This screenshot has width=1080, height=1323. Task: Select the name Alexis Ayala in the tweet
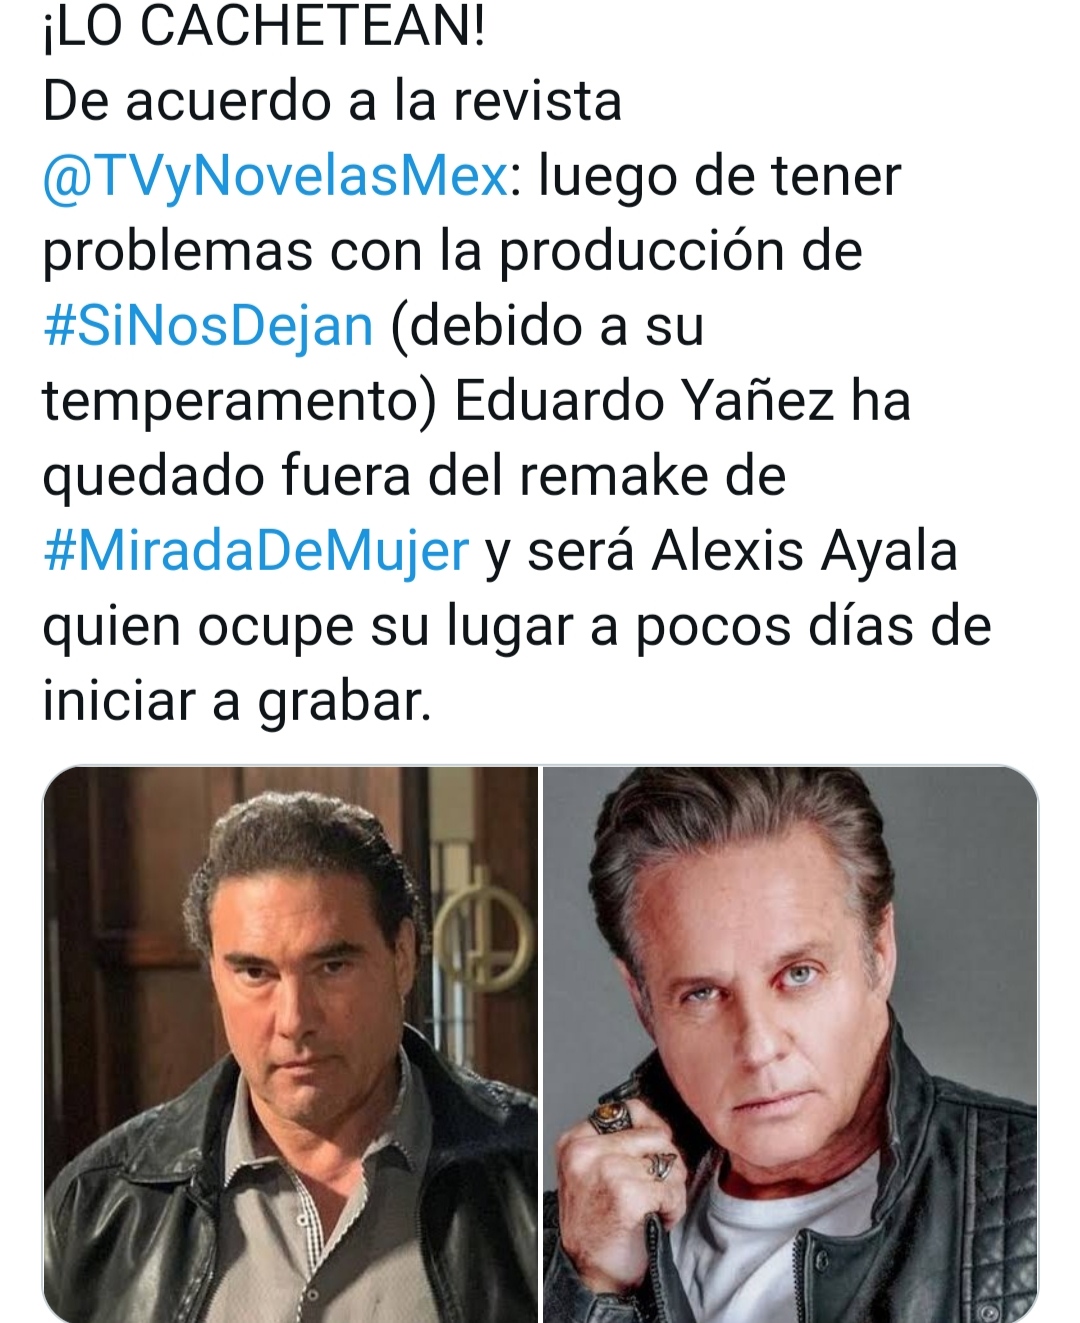pyautogui.click(x=804, y=552)
